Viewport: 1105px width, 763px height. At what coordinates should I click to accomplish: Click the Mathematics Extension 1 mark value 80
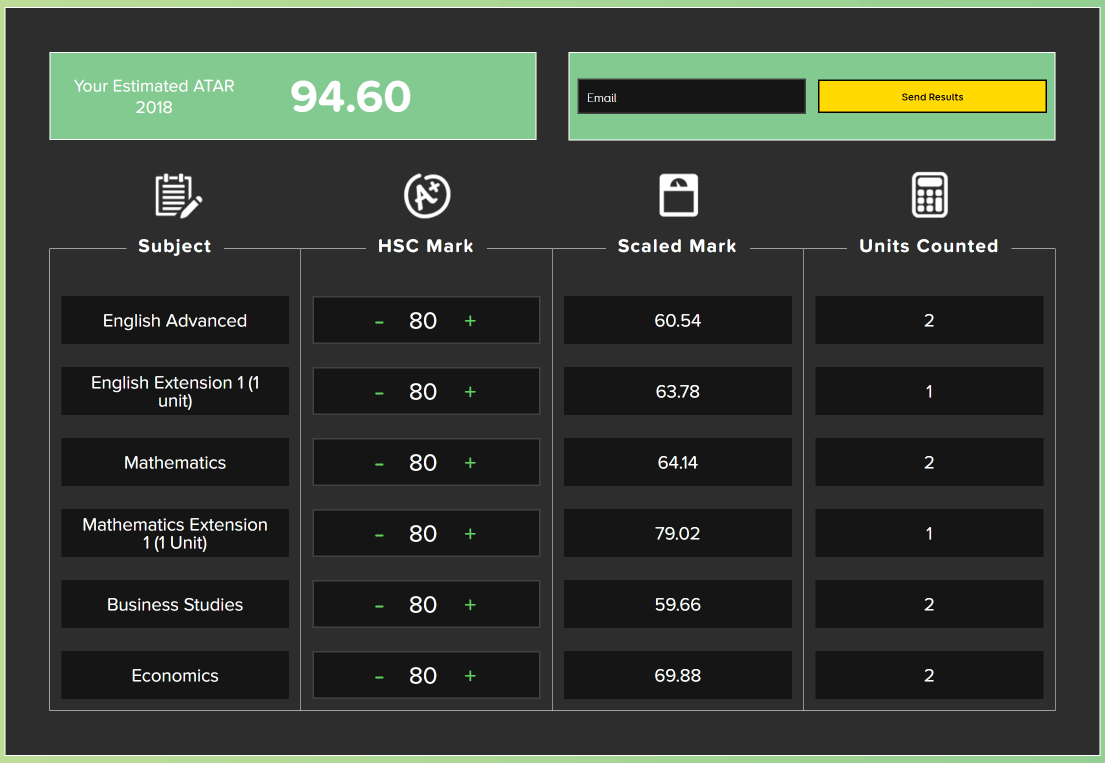tap(423, 534)
